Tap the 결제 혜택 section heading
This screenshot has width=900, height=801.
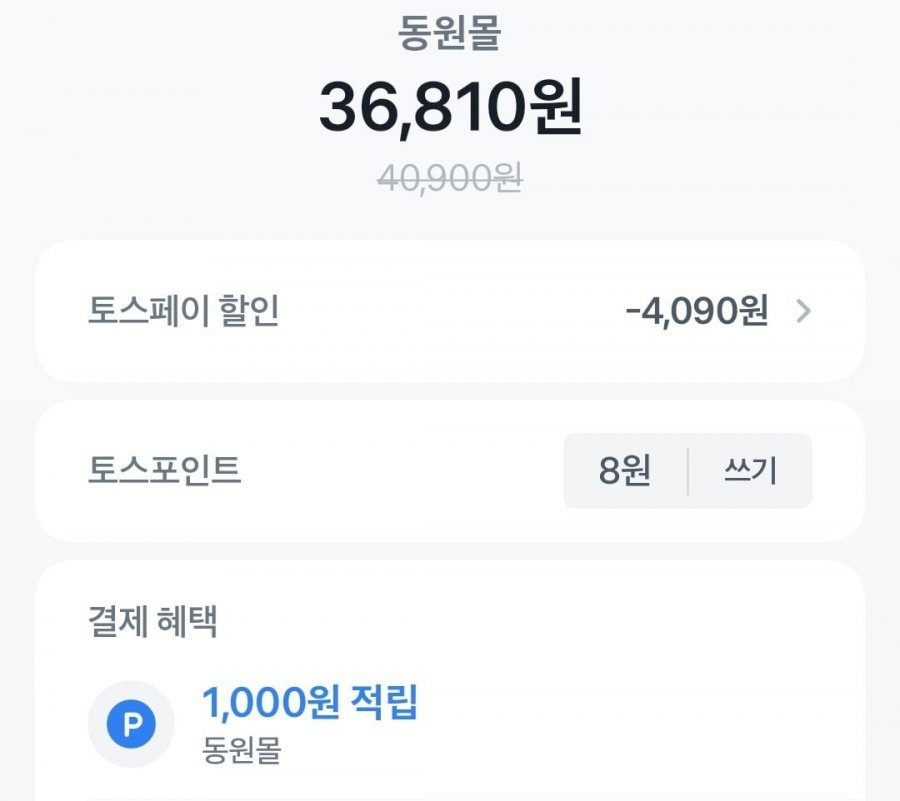(x=153, y=621)
